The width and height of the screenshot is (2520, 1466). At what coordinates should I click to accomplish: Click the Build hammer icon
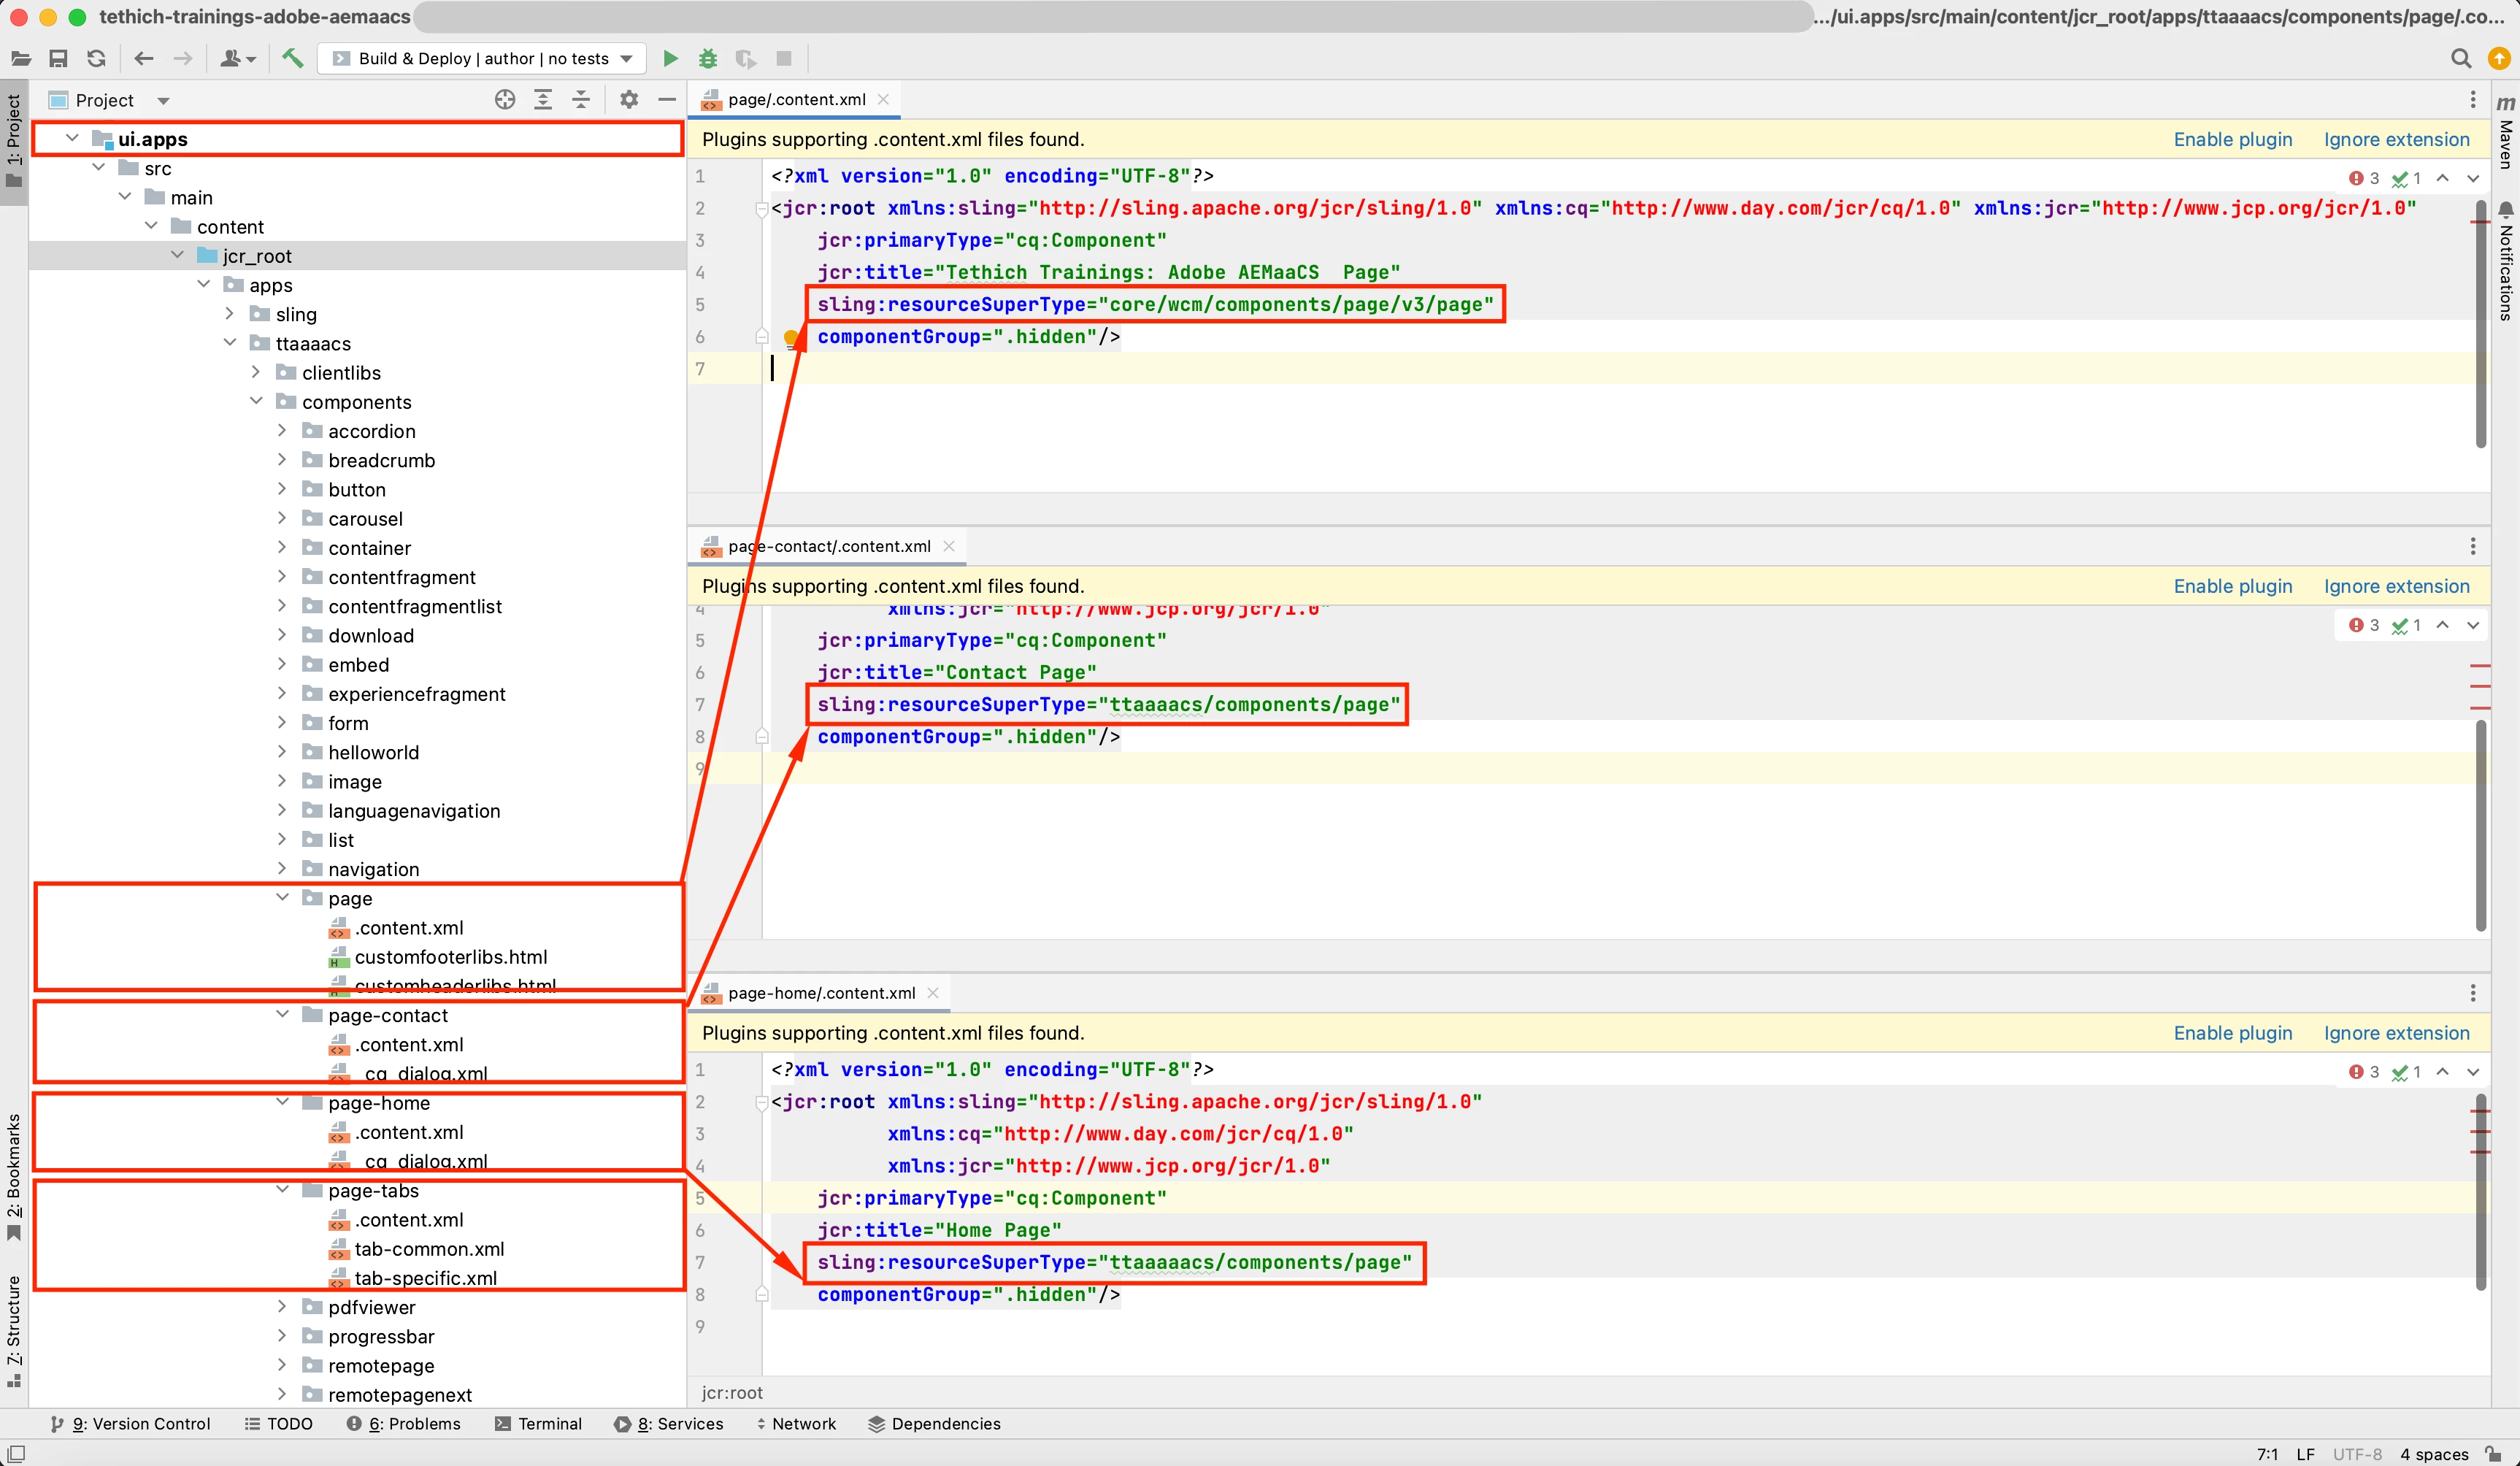[292, 59]
